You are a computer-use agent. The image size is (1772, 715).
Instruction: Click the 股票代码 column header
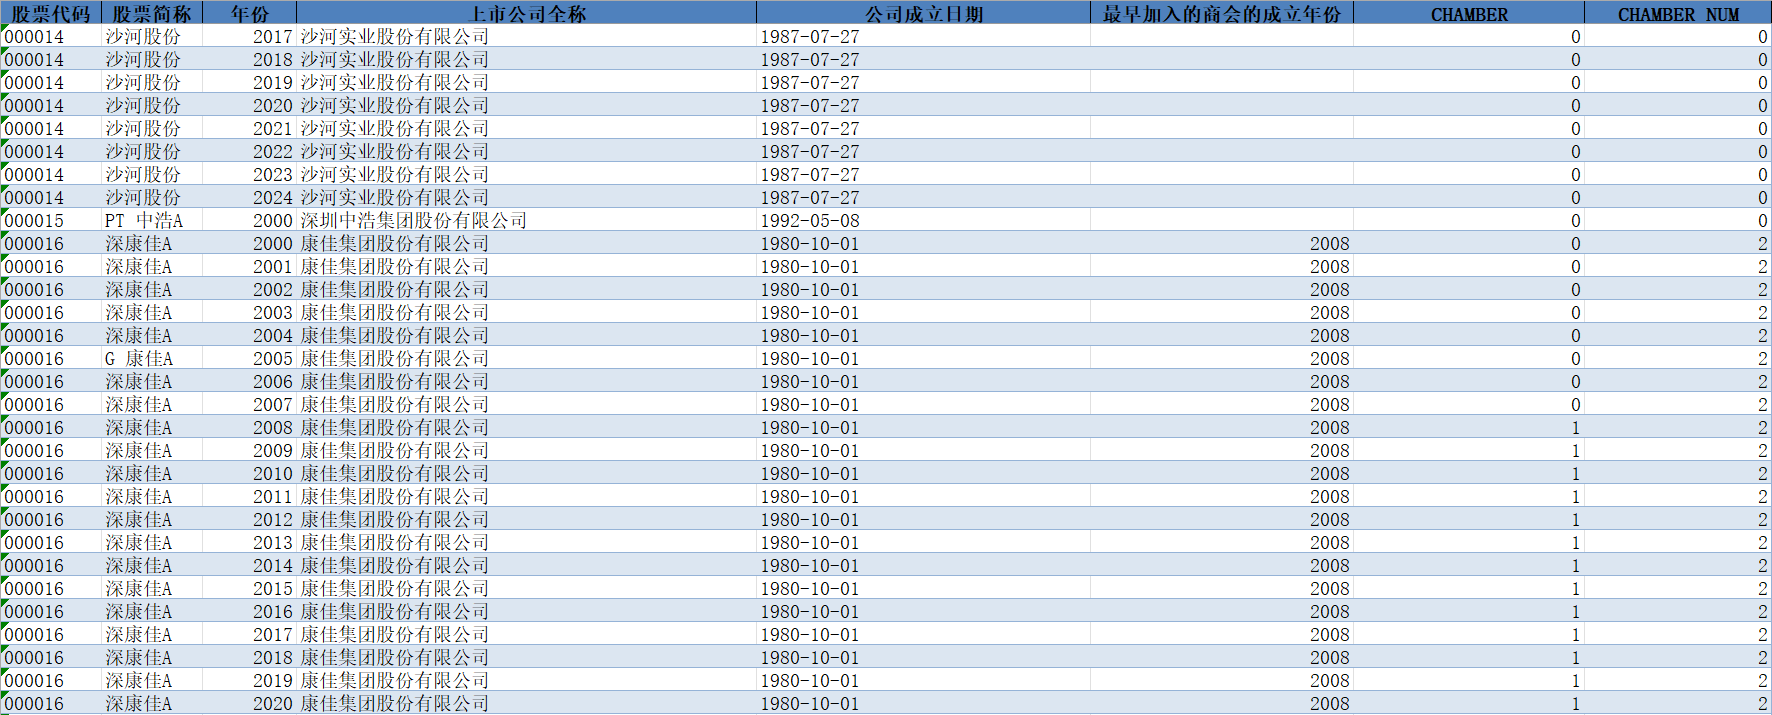(x=51, y=14)
